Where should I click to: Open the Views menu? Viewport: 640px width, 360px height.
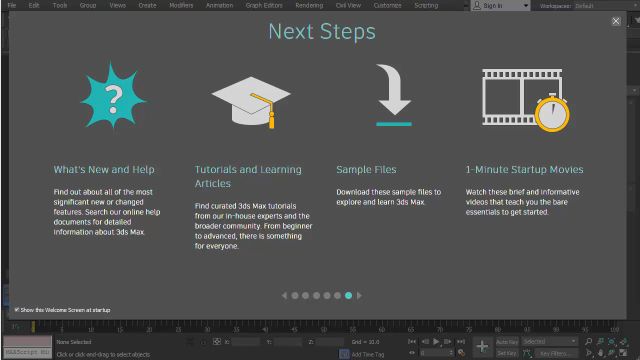point(118,5)
